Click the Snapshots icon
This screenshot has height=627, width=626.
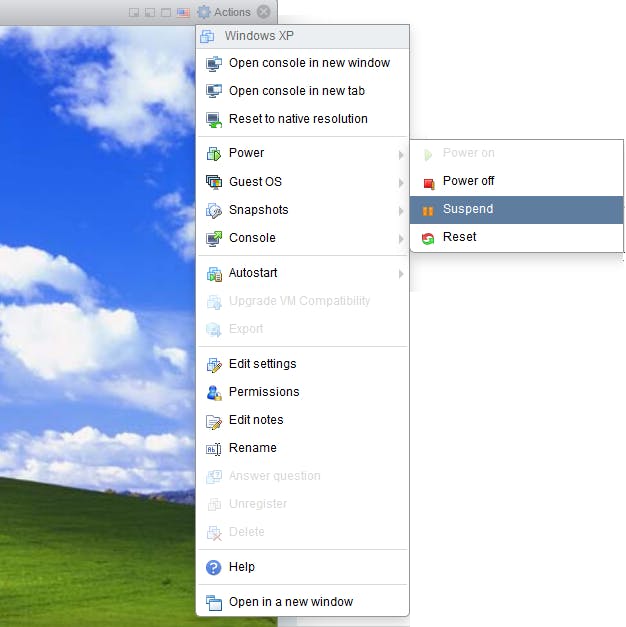click(x=214, y=211)
